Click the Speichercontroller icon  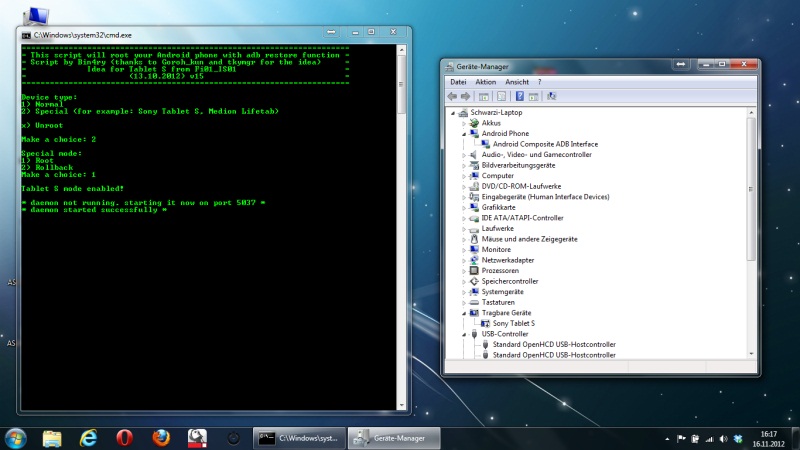474,282
